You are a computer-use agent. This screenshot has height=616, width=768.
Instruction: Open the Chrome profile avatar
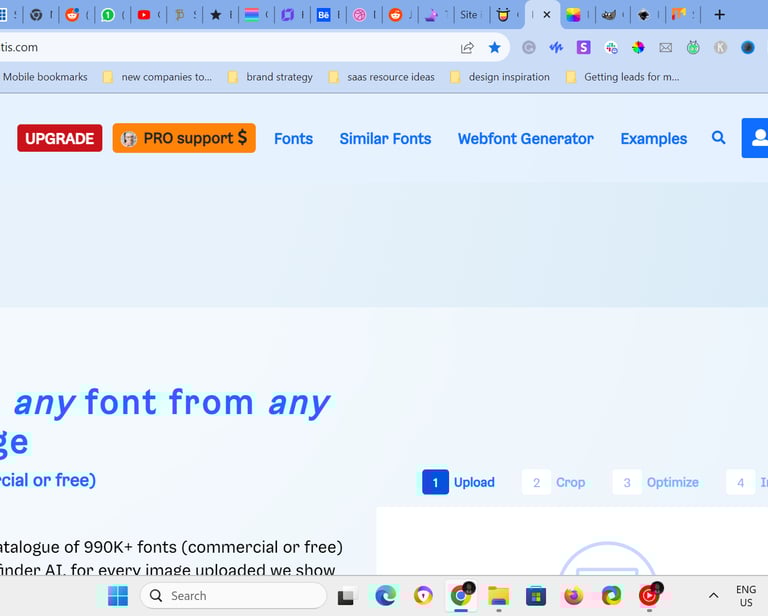tap(747, 47)
